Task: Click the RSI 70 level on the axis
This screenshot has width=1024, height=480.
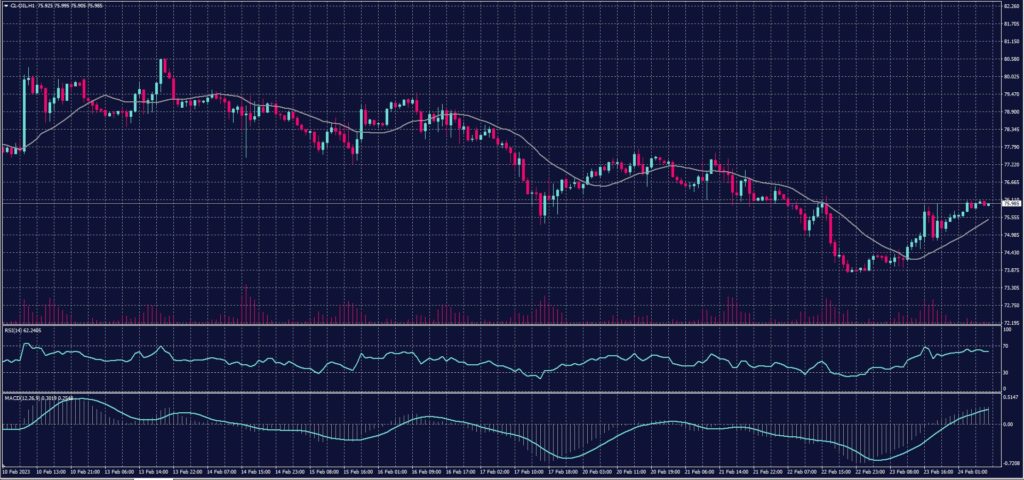Action: tap(1007, 345)
